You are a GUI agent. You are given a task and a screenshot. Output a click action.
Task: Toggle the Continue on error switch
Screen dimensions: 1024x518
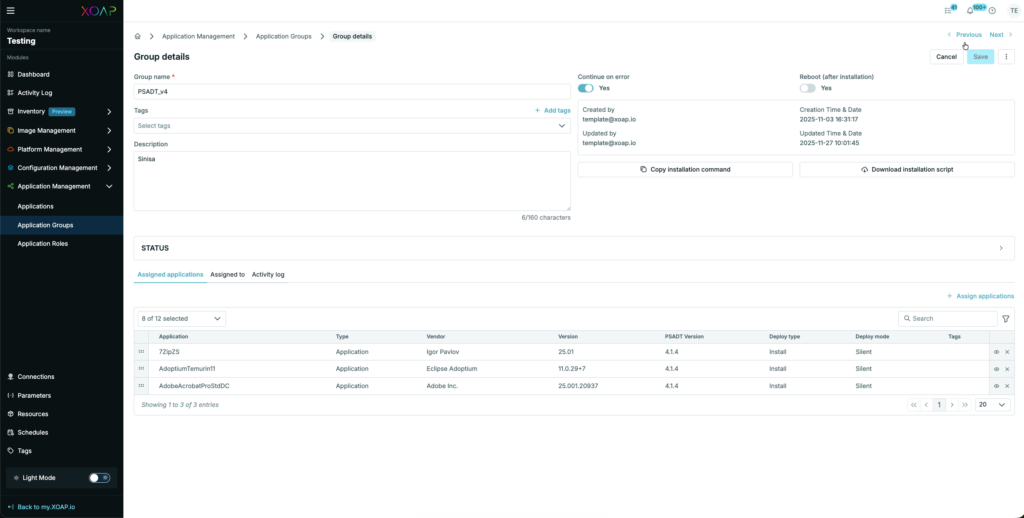586,88
